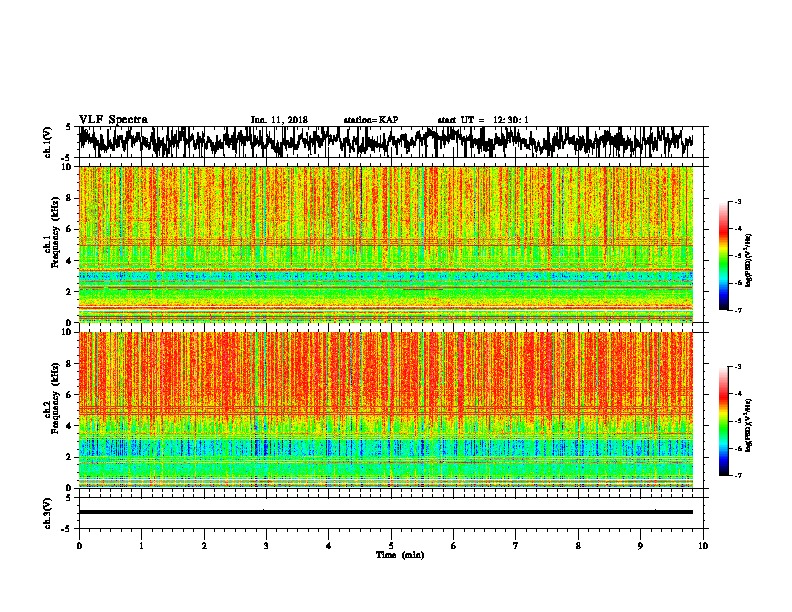Click the ch.2 spectrogram plot area
Viewport: 792px width, 612px height.
click(386, 410)
